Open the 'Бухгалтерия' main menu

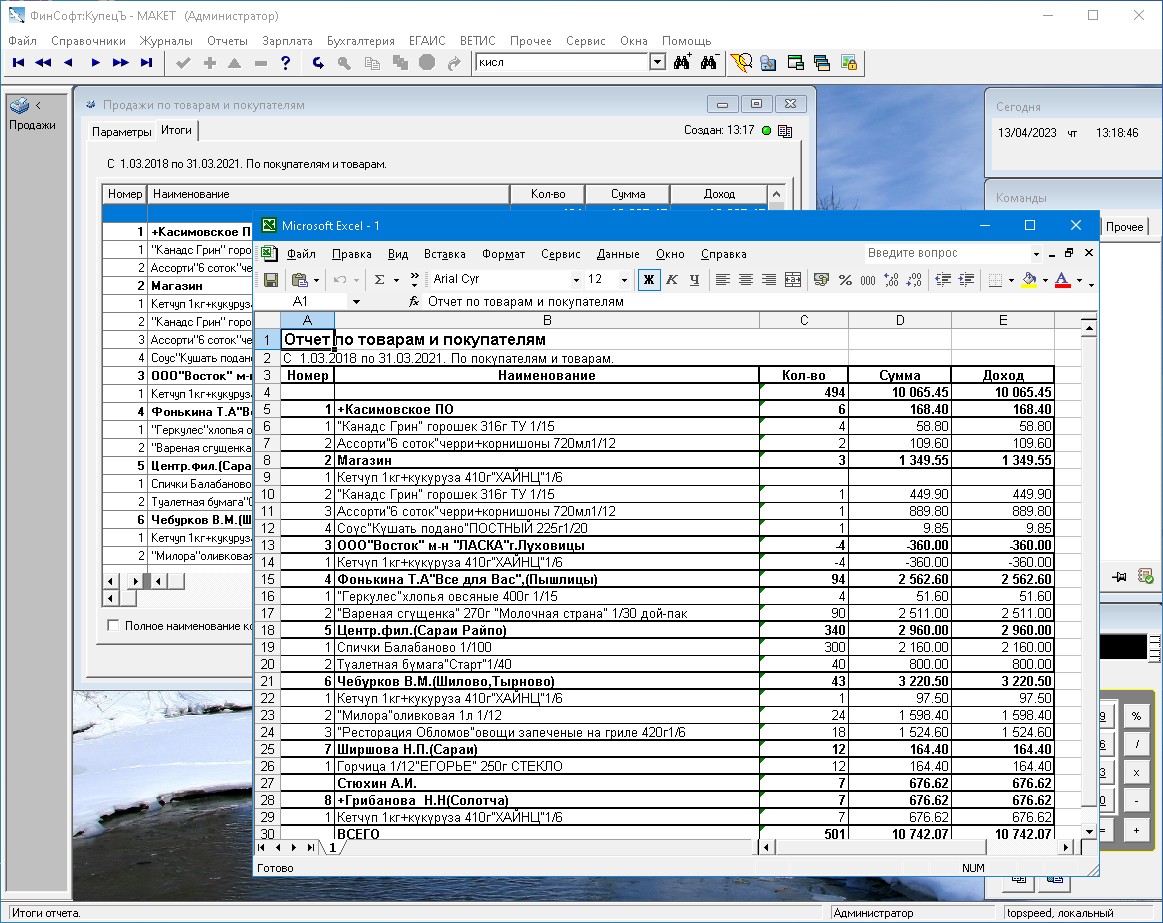(360, 41)
